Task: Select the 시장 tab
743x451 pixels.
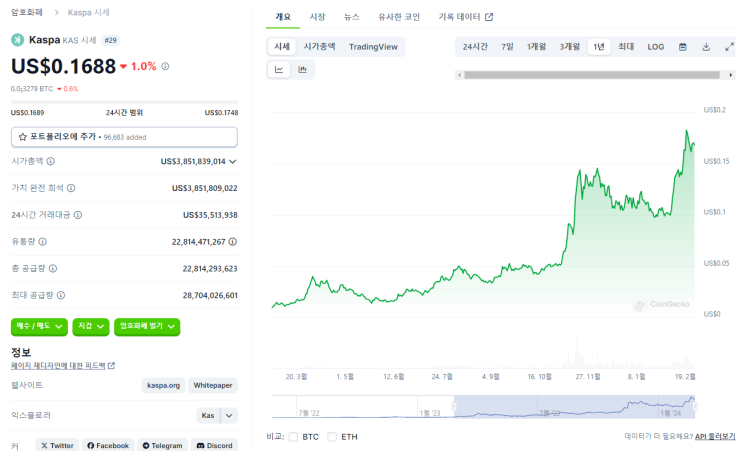Action: [317, 17]
